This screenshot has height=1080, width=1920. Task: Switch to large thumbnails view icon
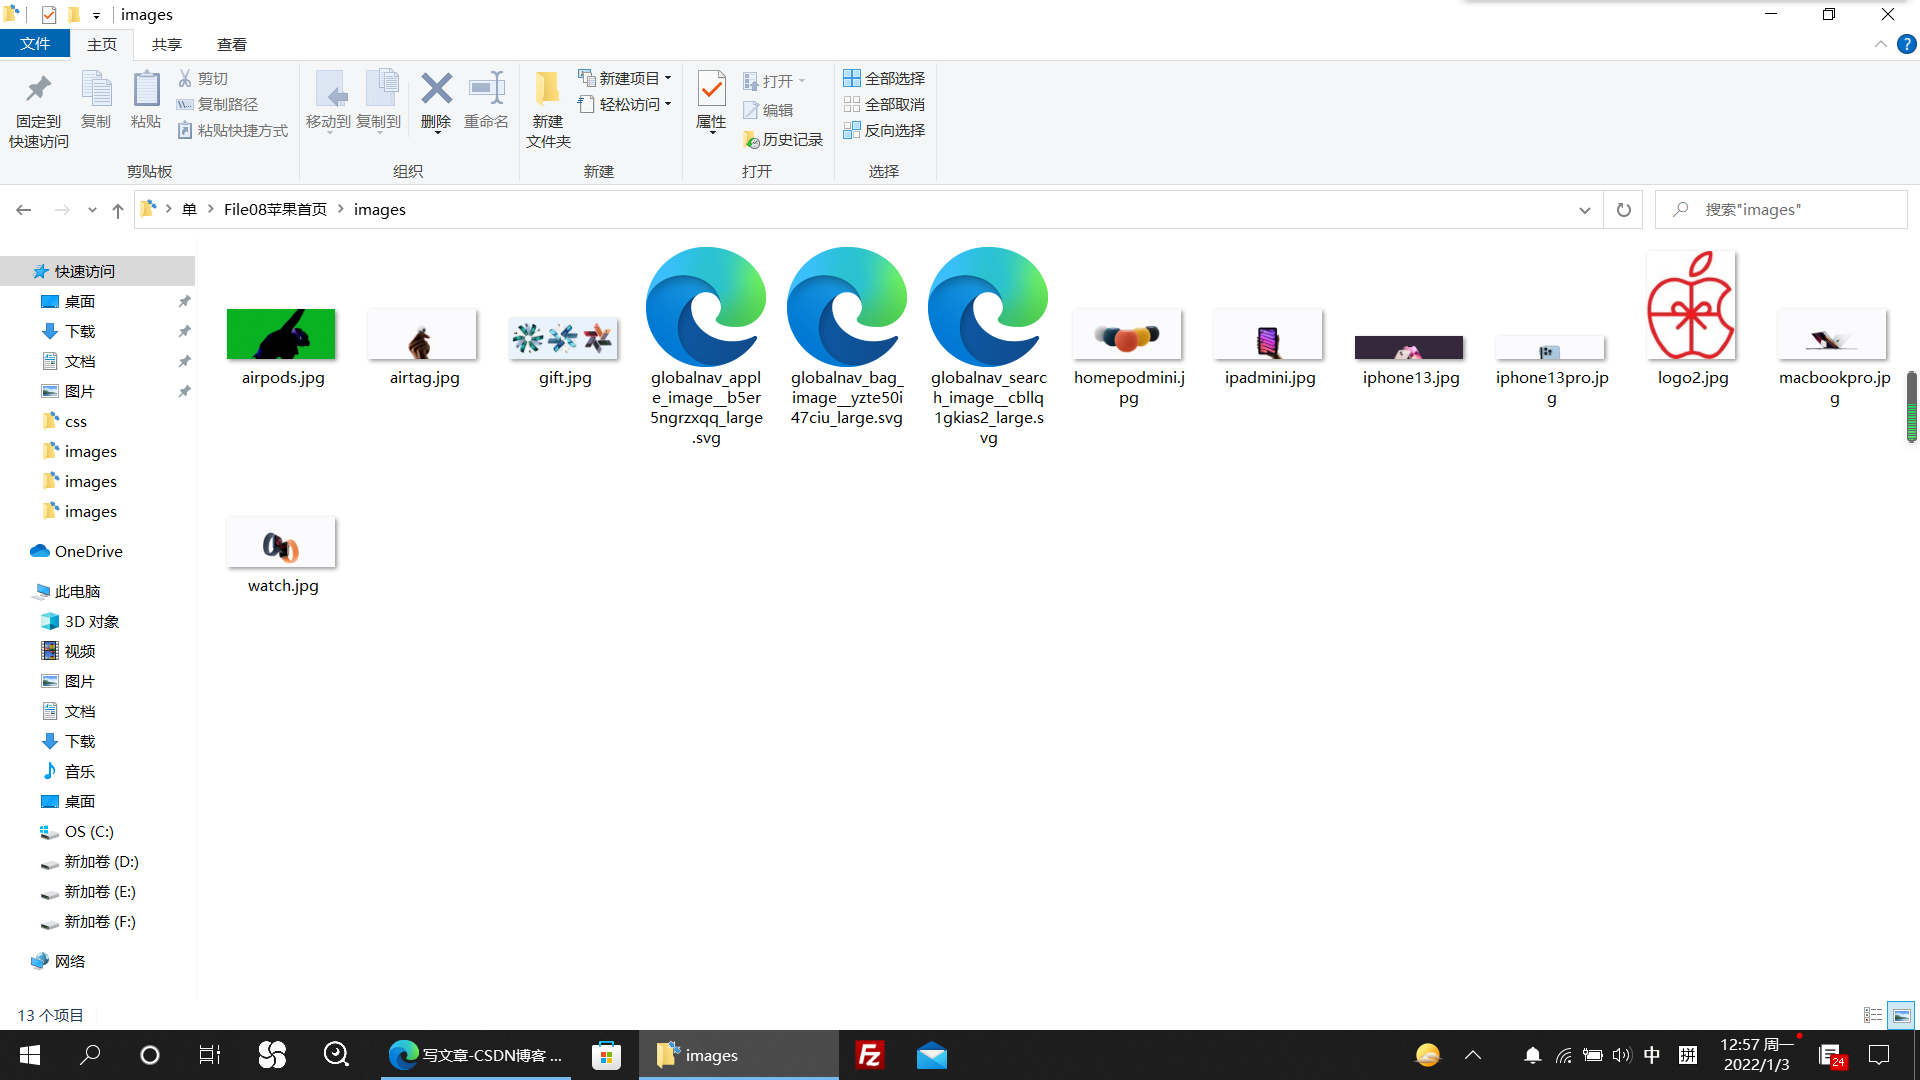(x=1901, y=1015)
